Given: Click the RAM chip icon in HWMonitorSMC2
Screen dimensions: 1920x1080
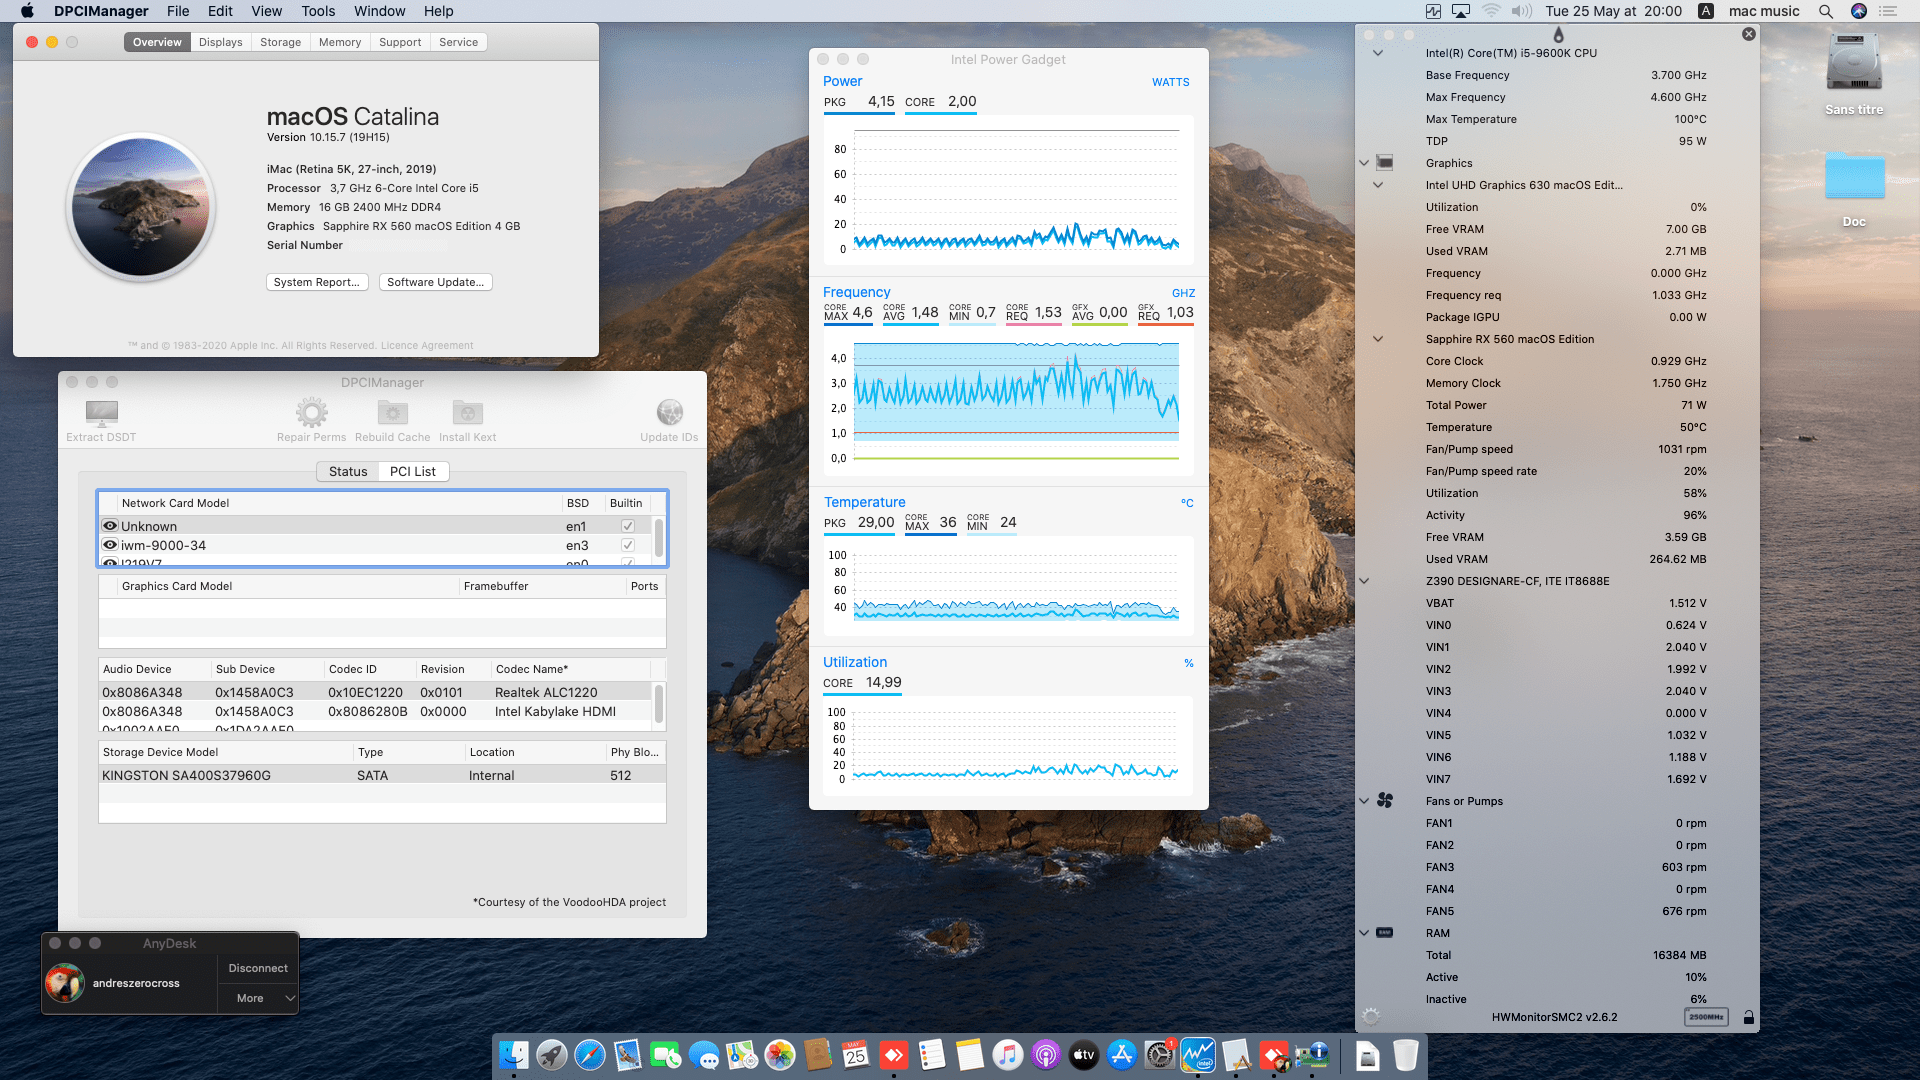Looking at the screenshot, I should tap(1385, 932).
